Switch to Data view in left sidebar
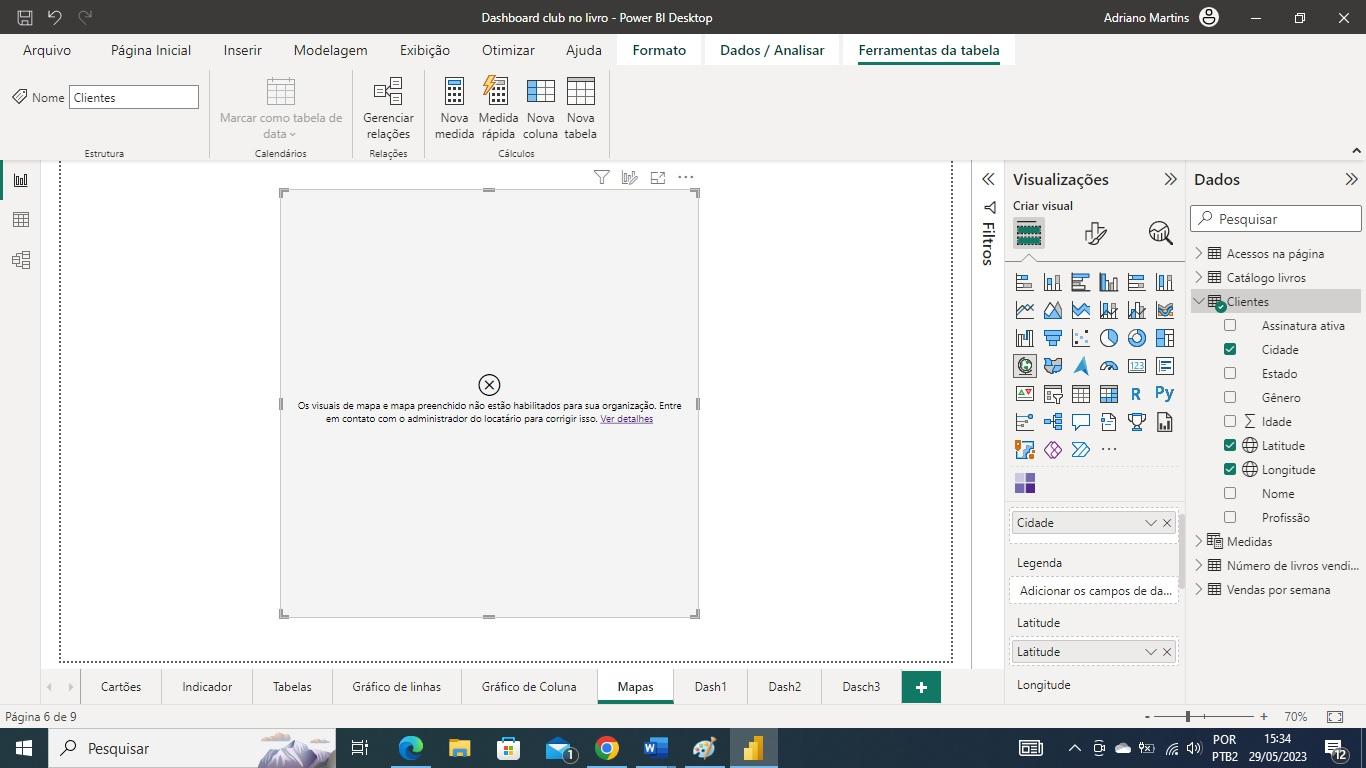 (x=20, y=220)
